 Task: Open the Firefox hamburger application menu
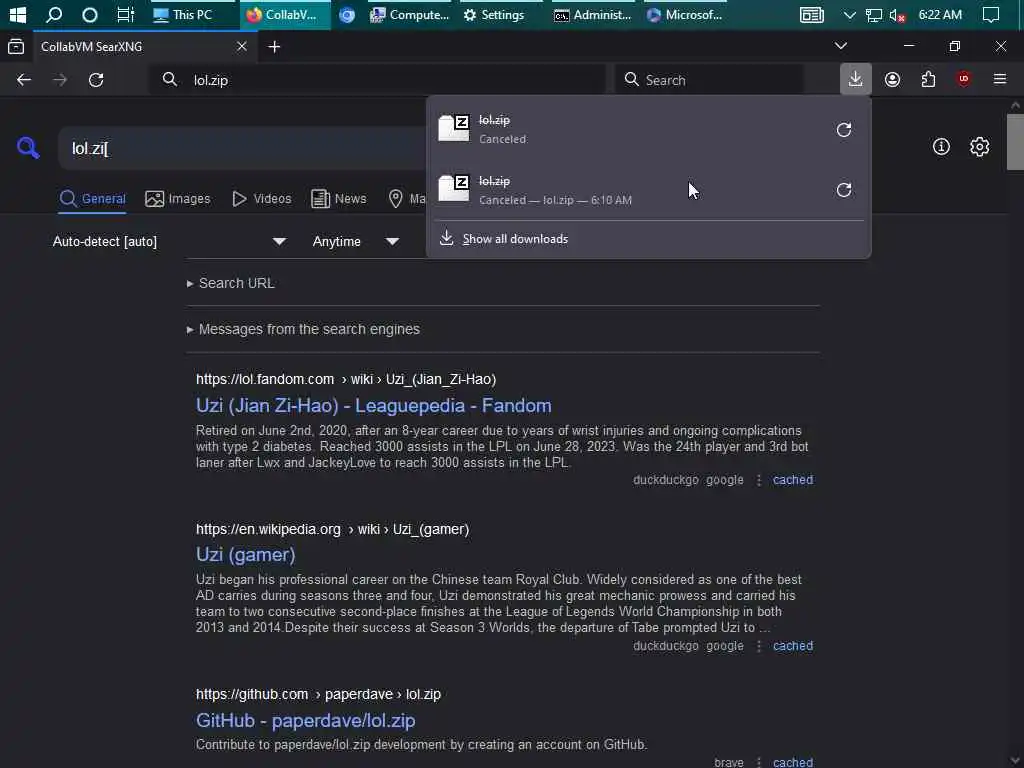tap(1000, 80)
